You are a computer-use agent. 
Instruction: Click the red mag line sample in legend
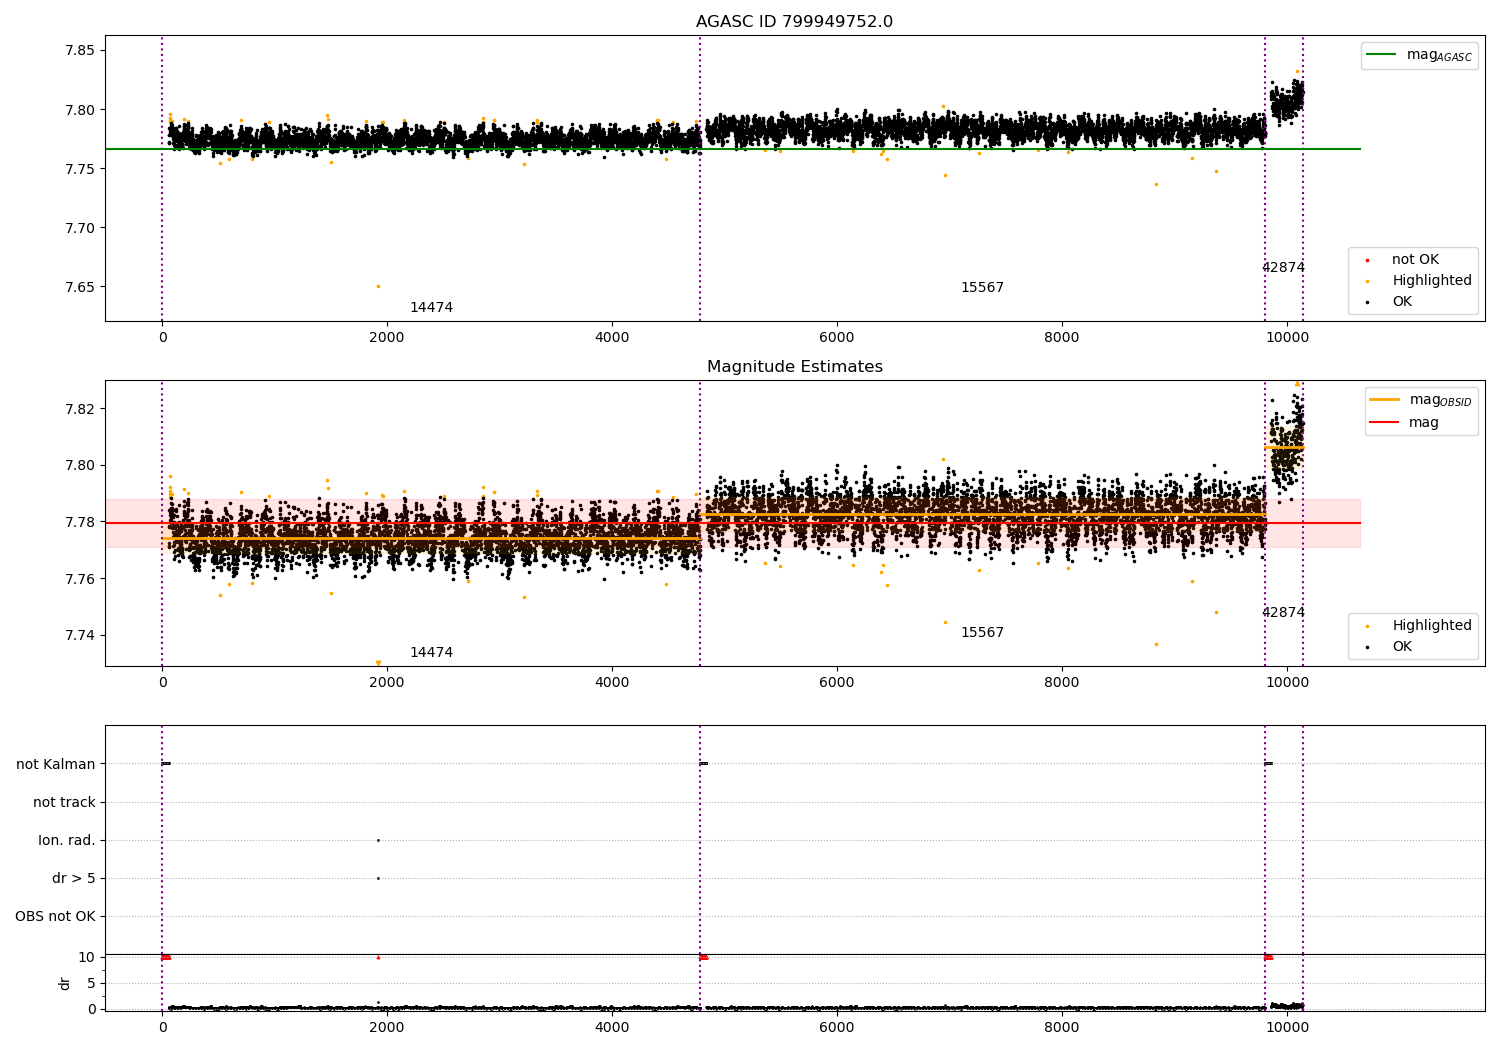tap(1385, 423)
